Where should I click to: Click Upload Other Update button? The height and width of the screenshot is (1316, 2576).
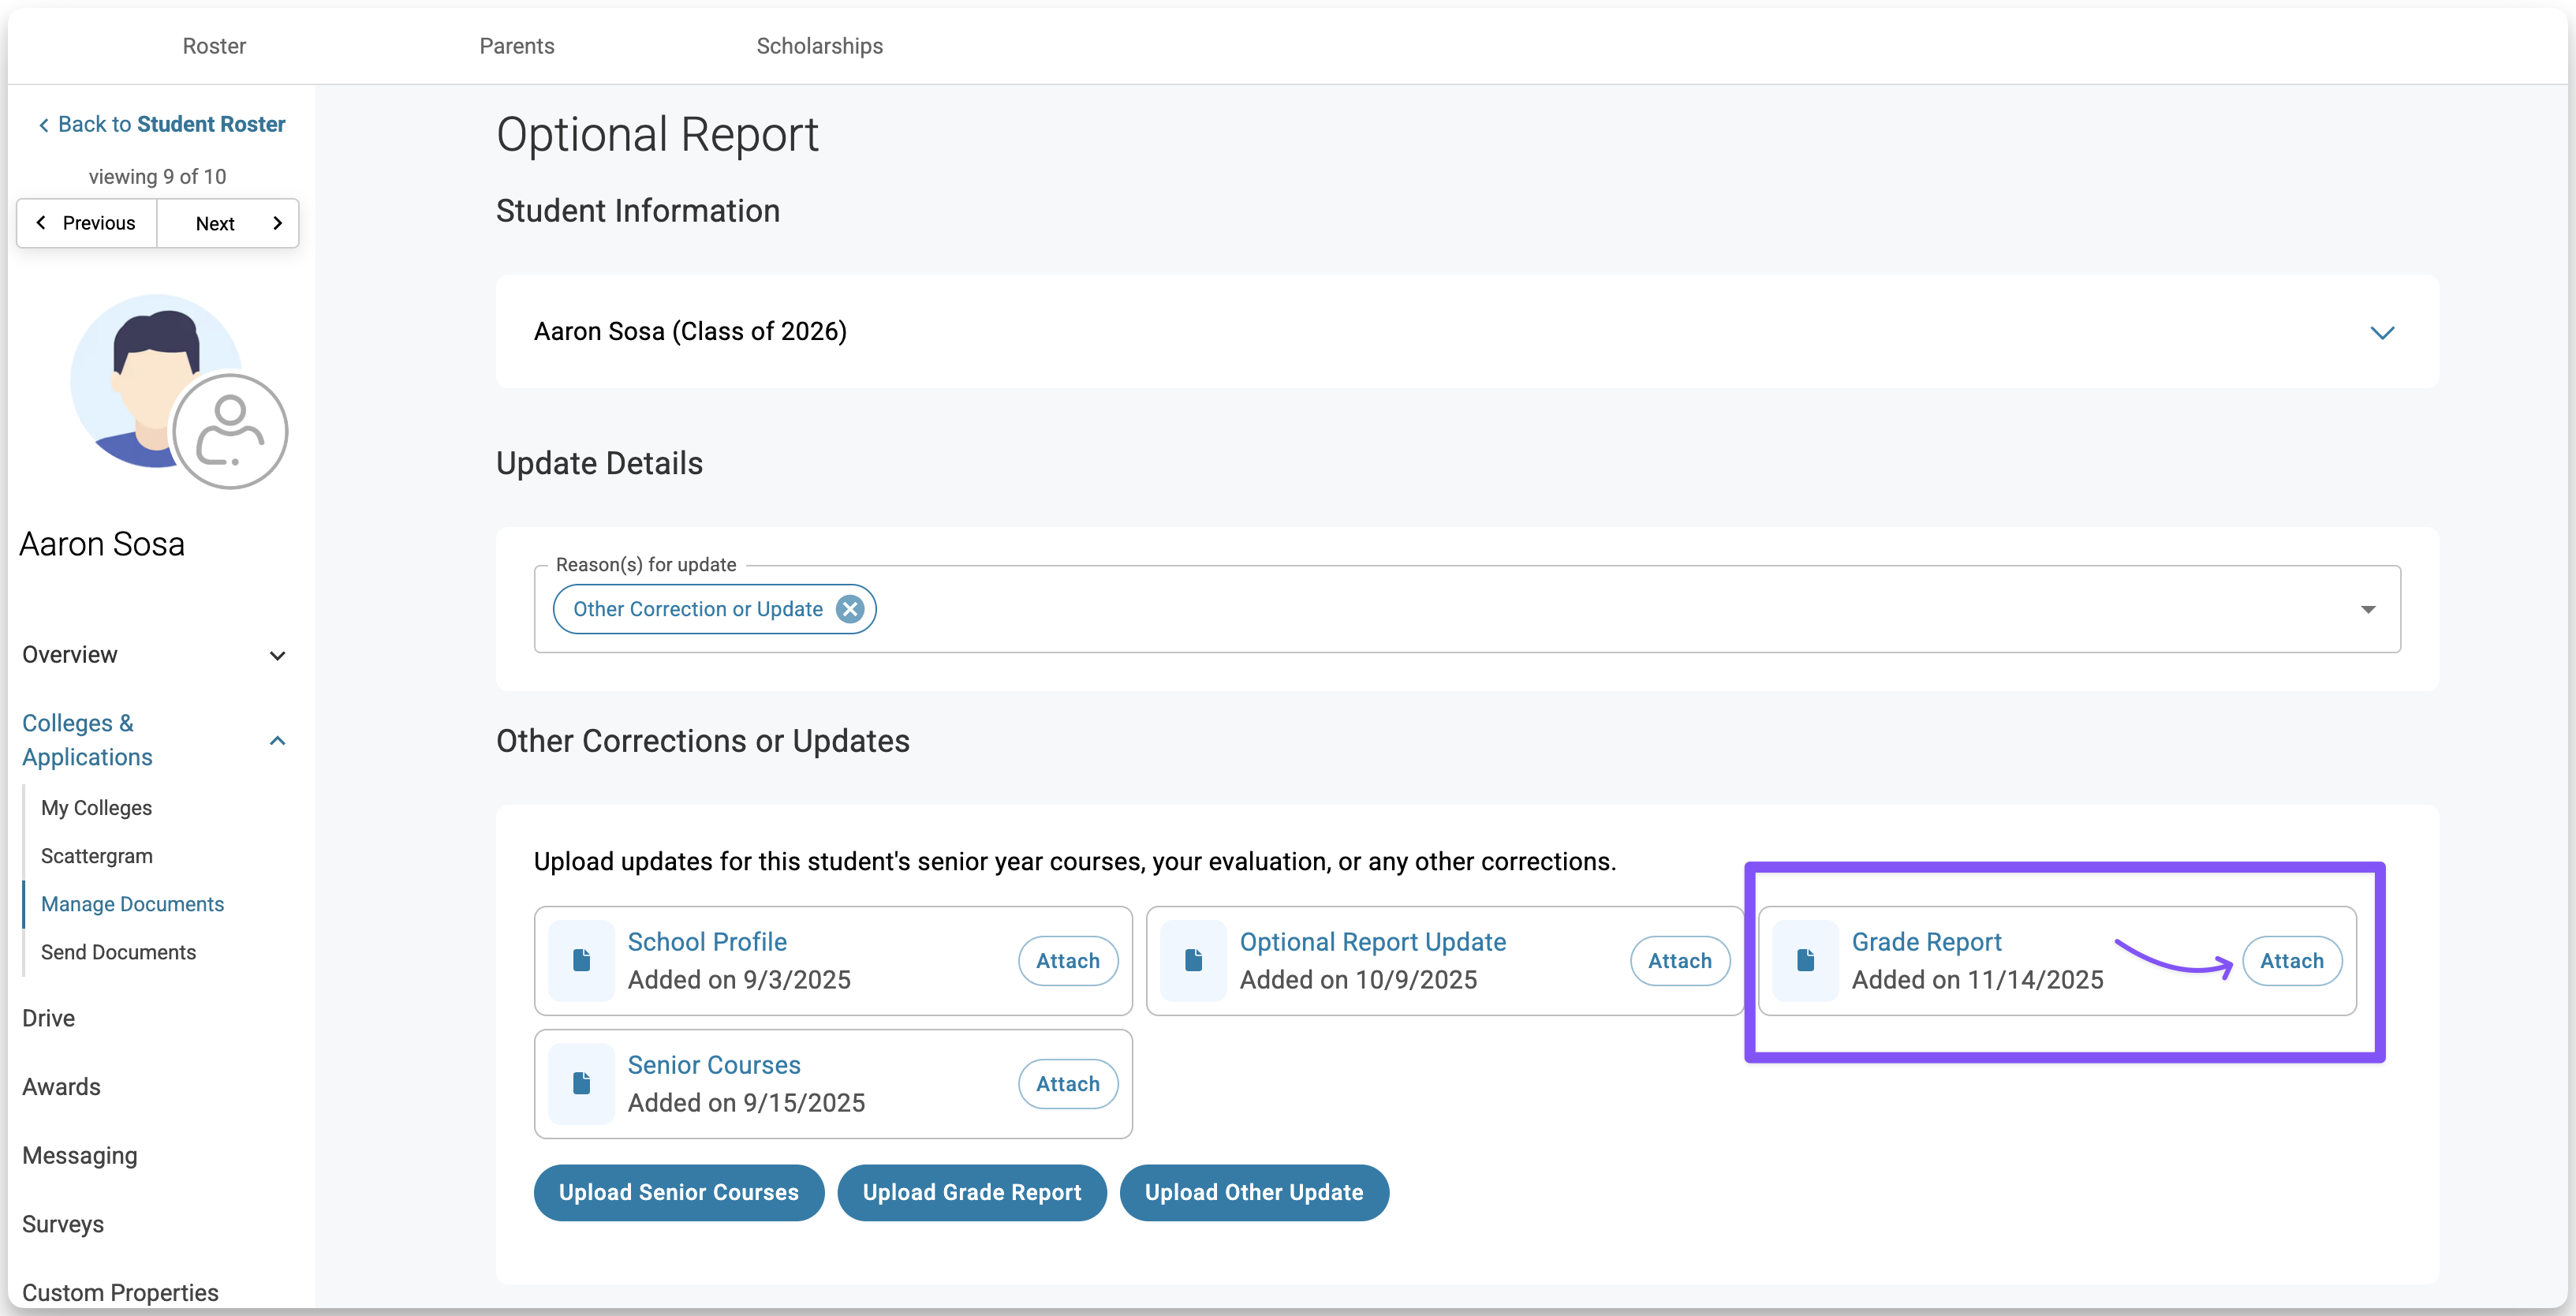pyautogui.click(x=1253, y=1192)
